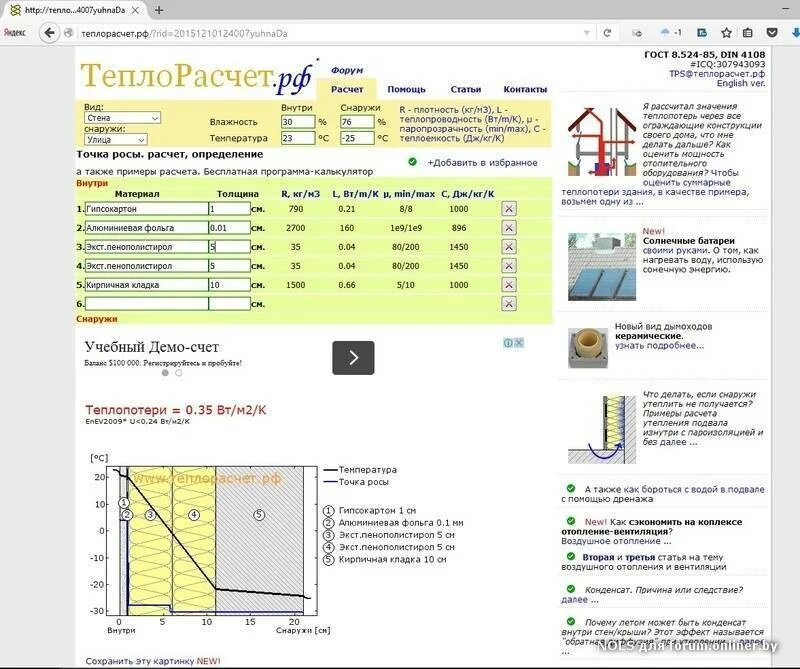The image size is (800, 669).
Task: Click Сохранить эту картинку link
Action: [153, 661]
